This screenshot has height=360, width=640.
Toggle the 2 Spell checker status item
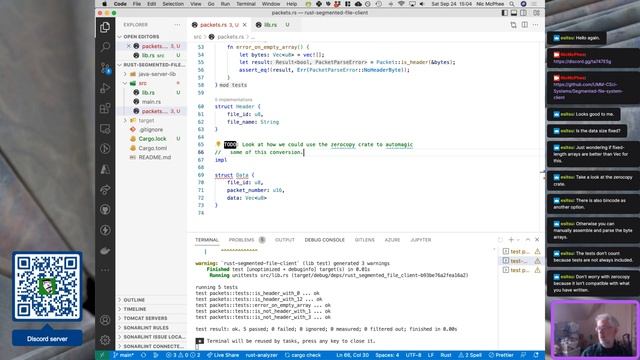(x=470, y=355)
